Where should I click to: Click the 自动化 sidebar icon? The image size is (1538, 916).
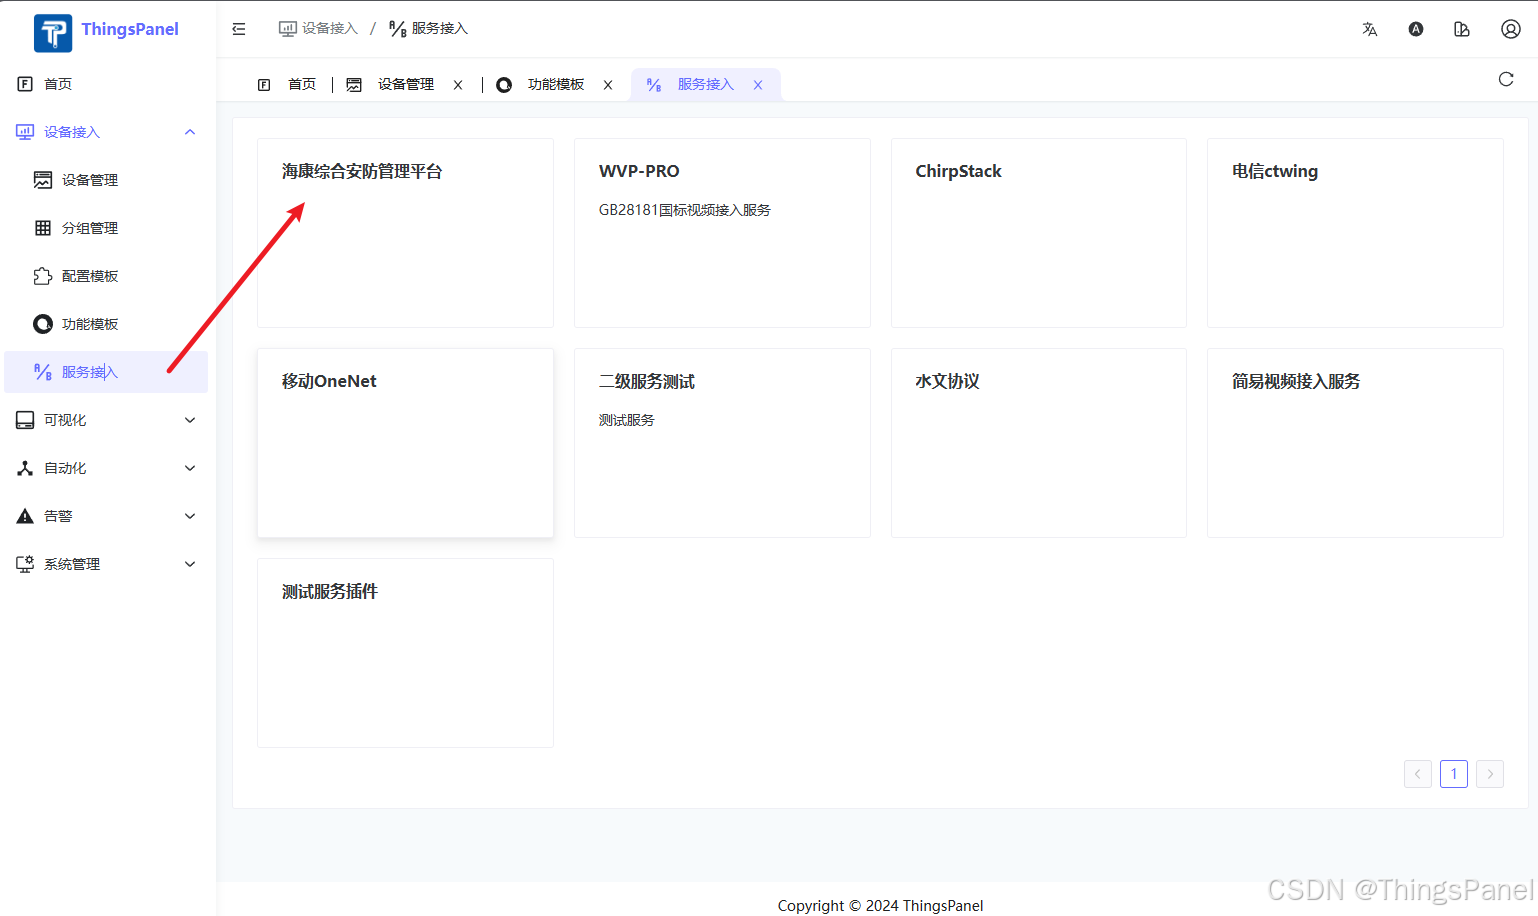pyautogui.click(x=25, y=468)
